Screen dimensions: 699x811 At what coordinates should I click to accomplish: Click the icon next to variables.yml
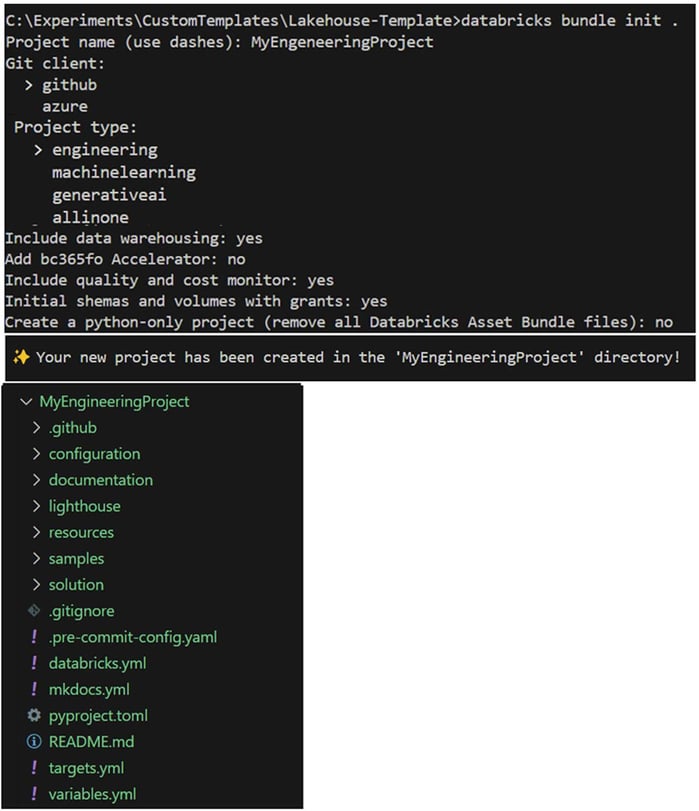click(x=33, y=794)
